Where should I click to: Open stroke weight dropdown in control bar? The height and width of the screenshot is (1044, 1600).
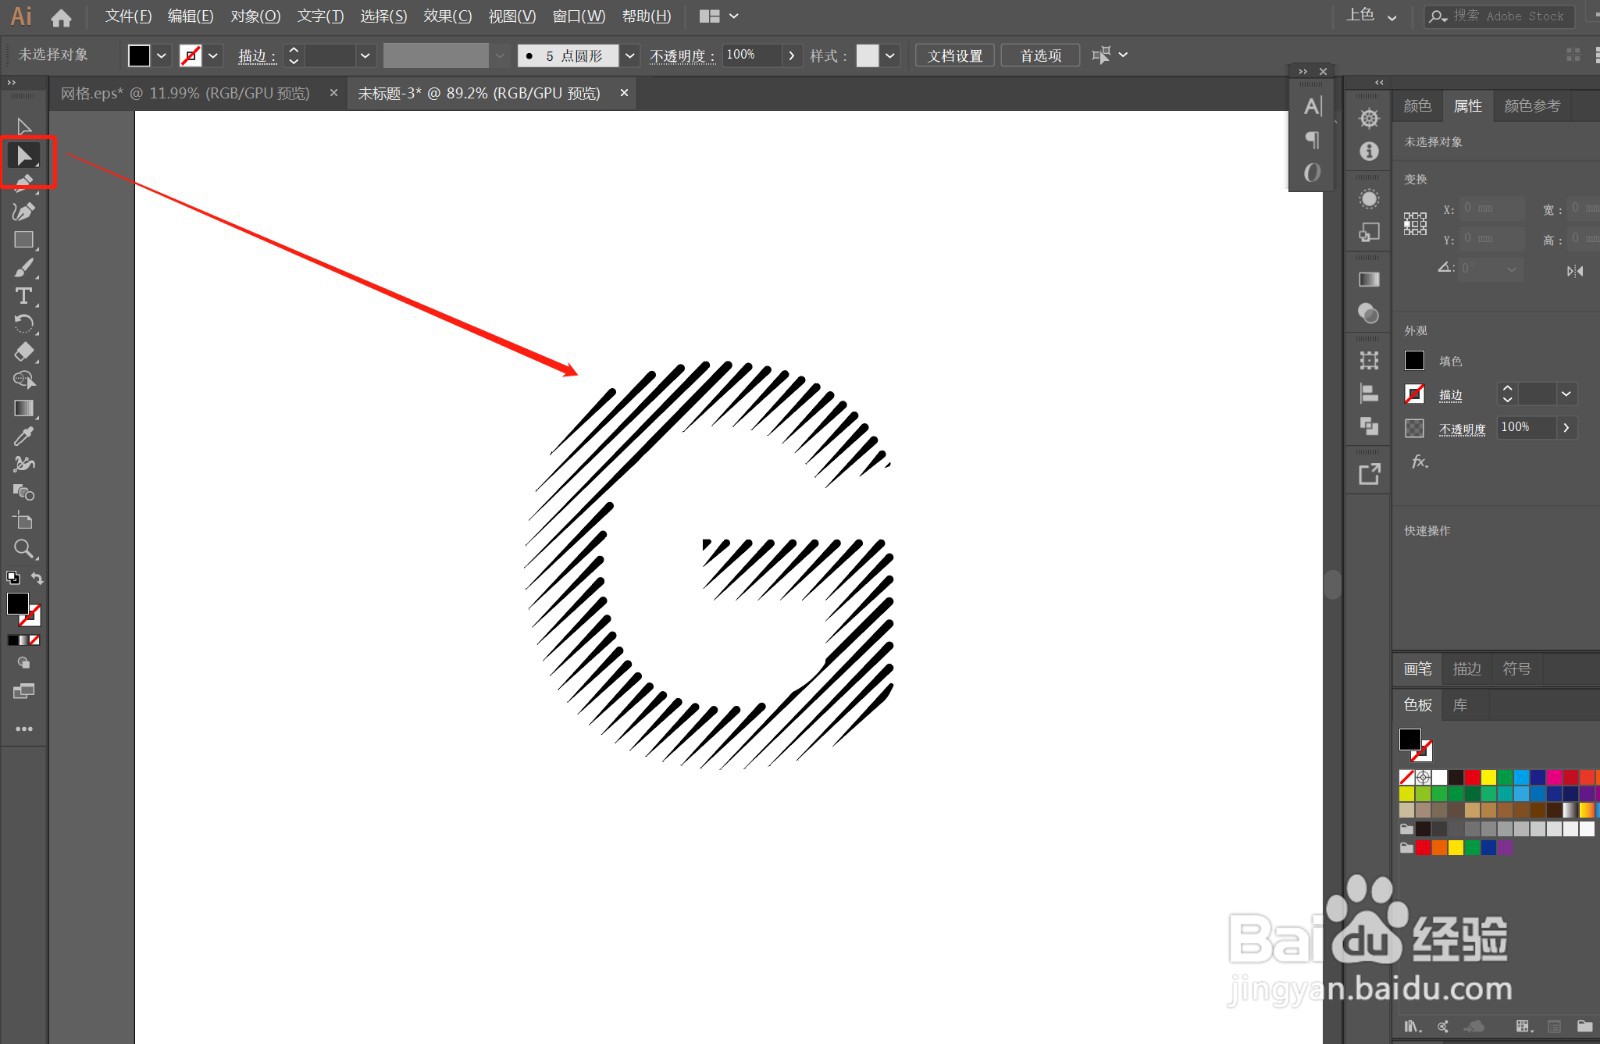365,56
